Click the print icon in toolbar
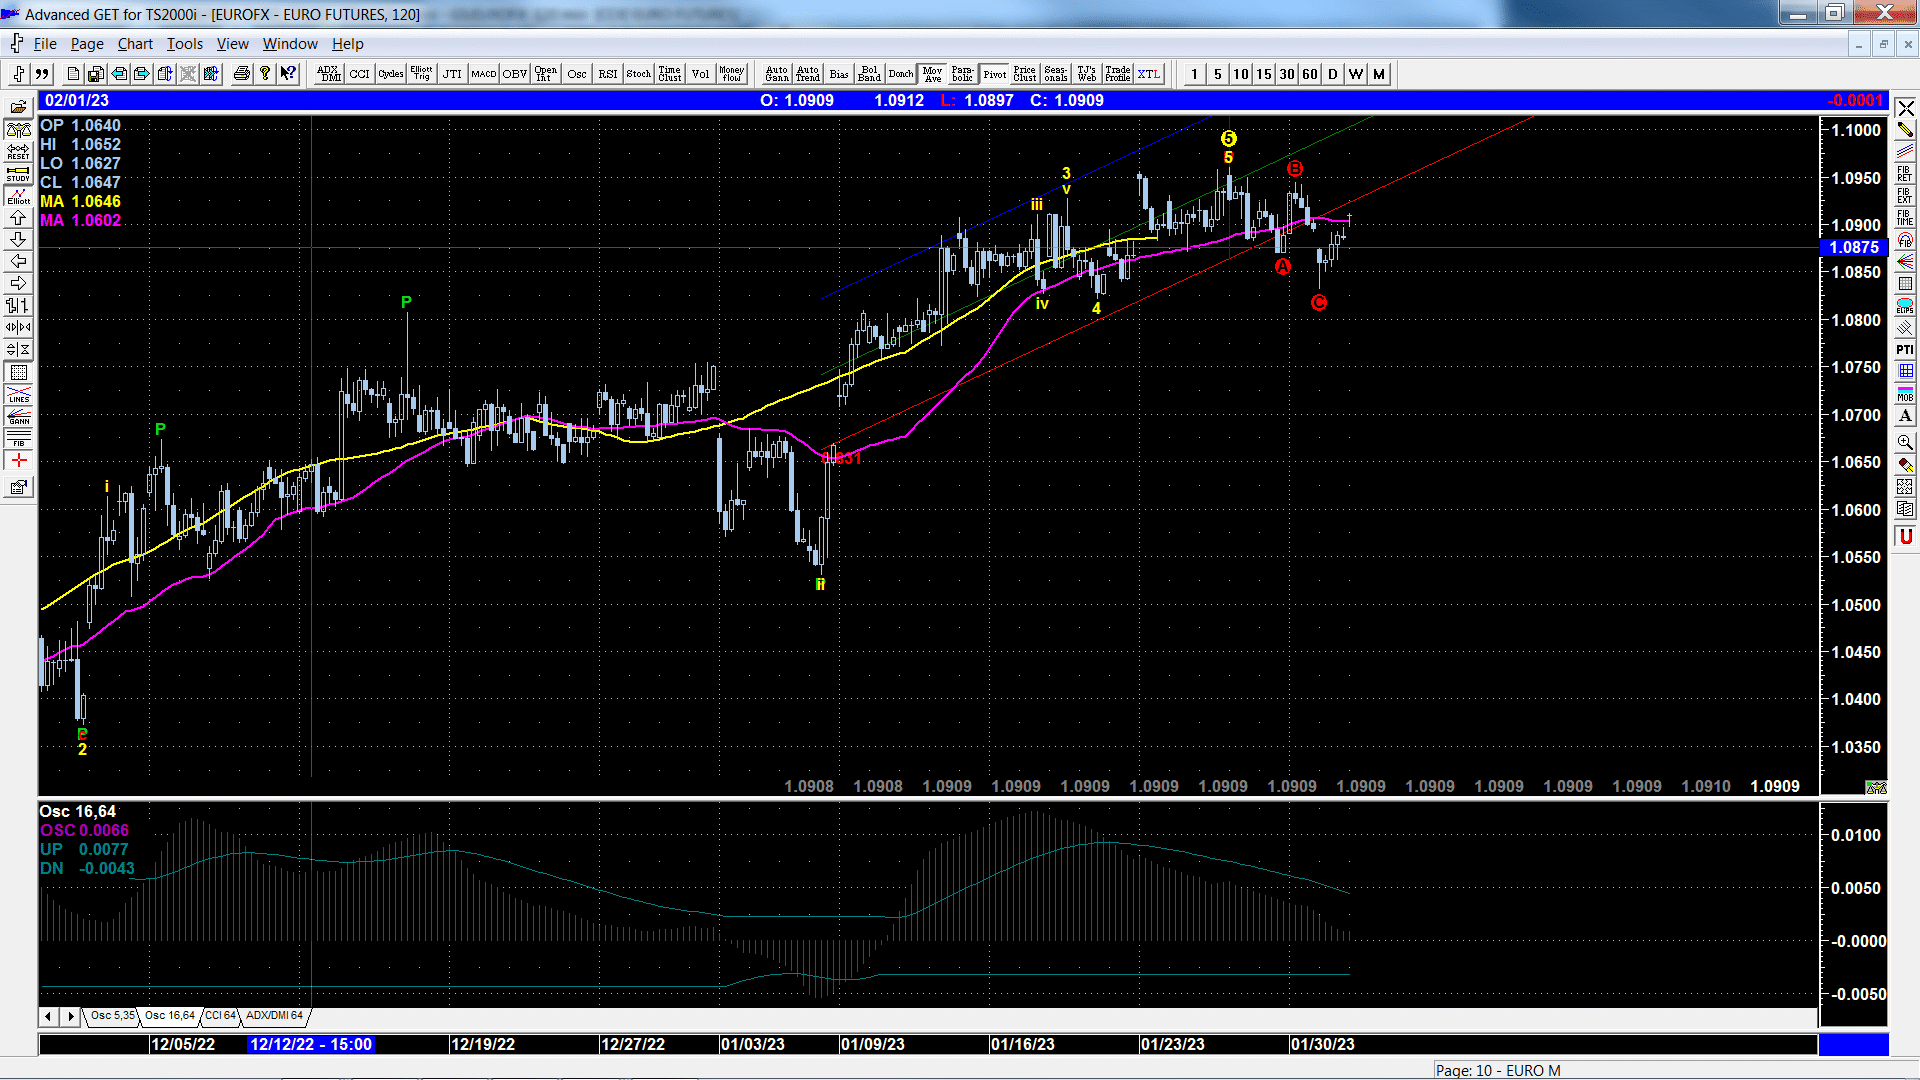The height and width of the screenshot is (1080, 1920). 241,74
